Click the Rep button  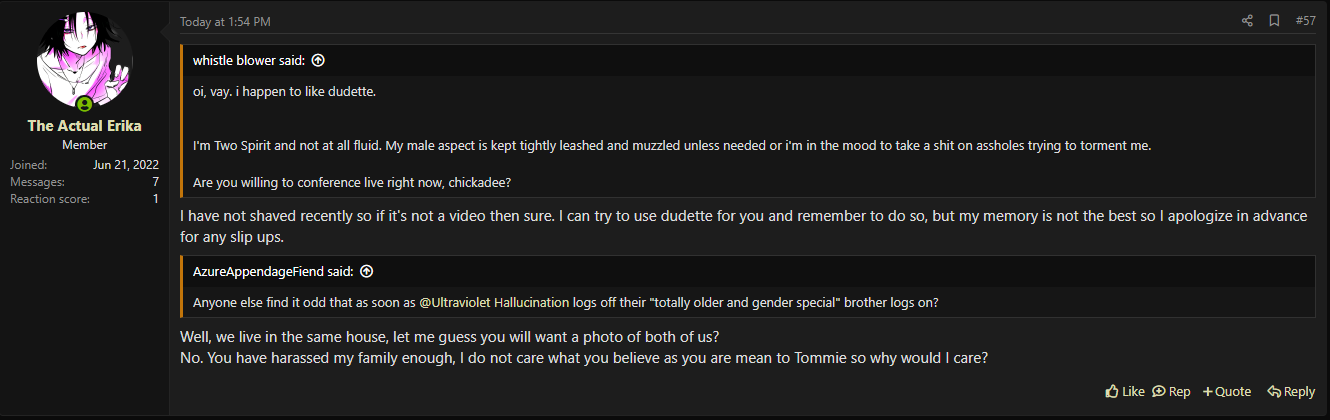tap(1171, 392)
